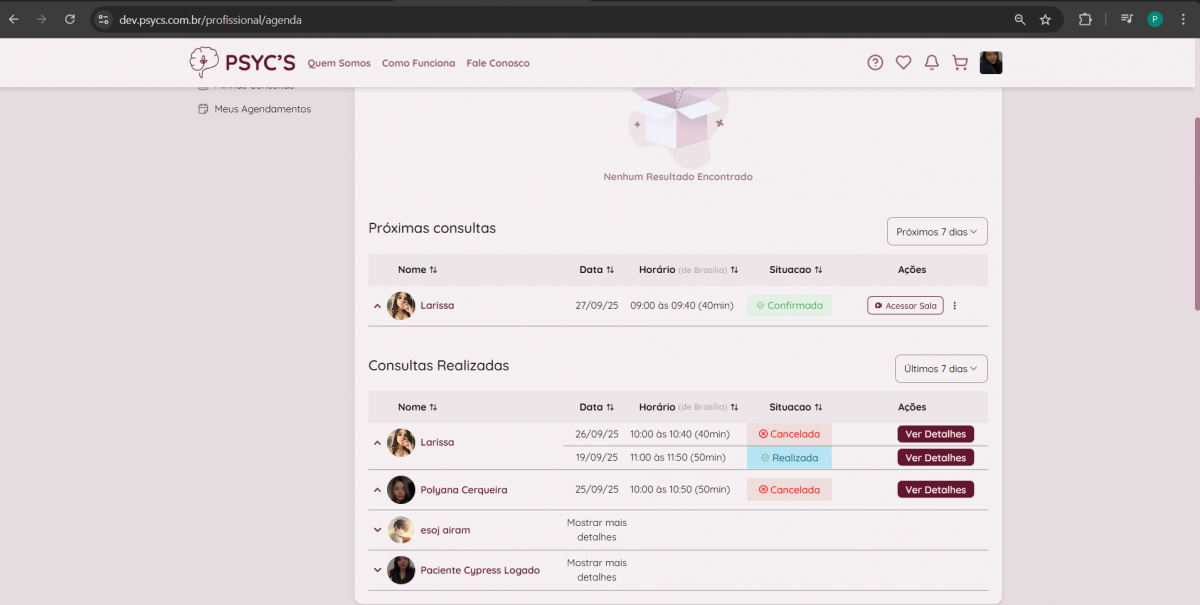Click the Acessar Sala button
This screenshot has width=1200, height=605.
(x=905, y=306)
